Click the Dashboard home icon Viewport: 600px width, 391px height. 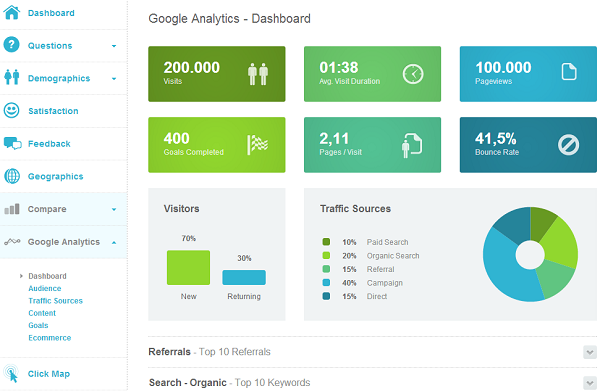pyautogui.click(x=11, y=12)
